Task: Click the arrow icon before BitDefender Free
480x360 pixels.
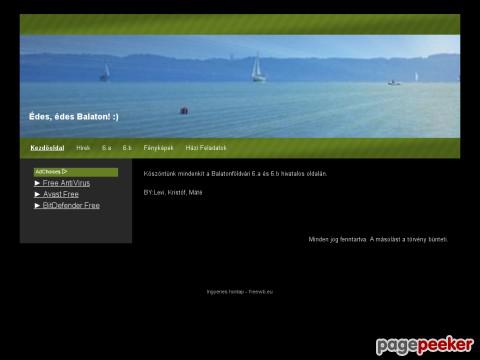Action: tap(37, 205)
